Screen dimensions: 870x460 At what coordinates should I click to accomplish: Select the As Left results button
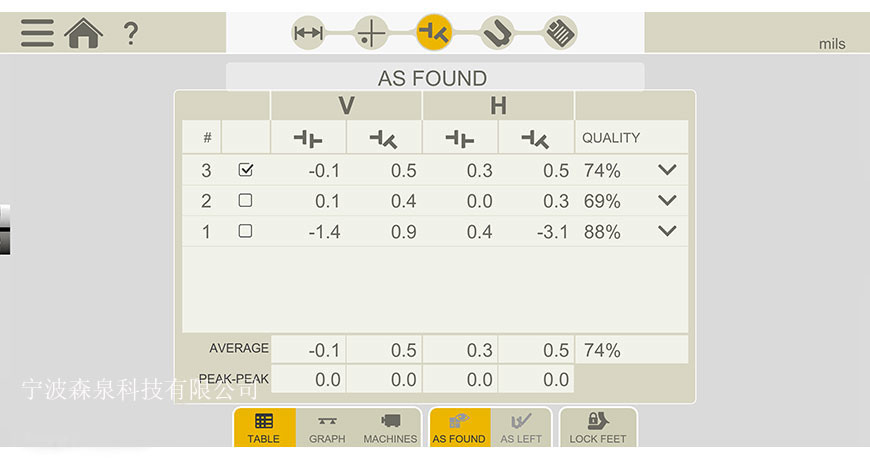click(521, 428)
